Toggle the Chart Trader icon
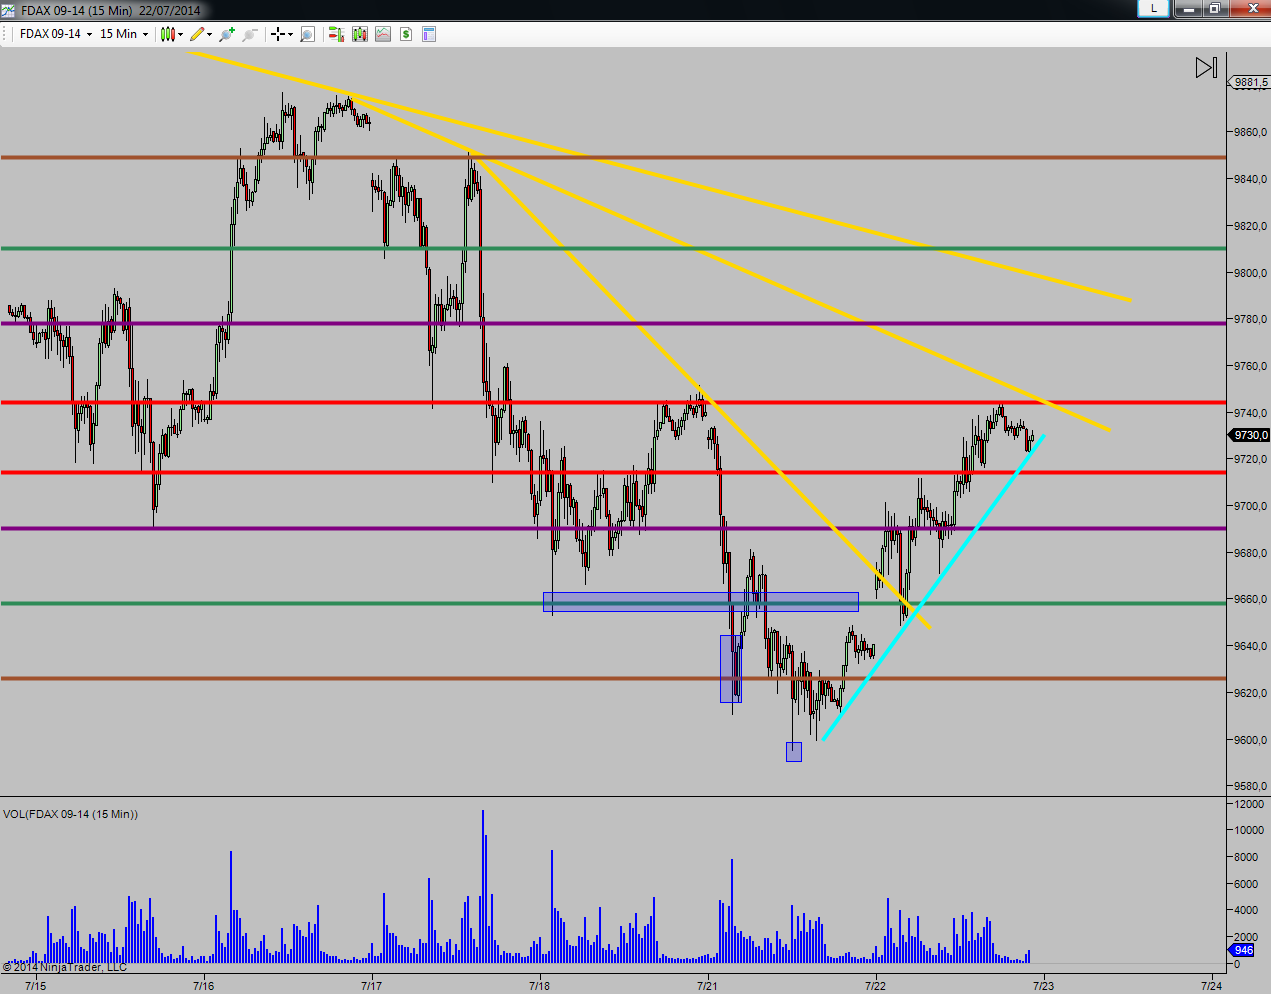Screen dimensions: 1271x994 point(336,34)
